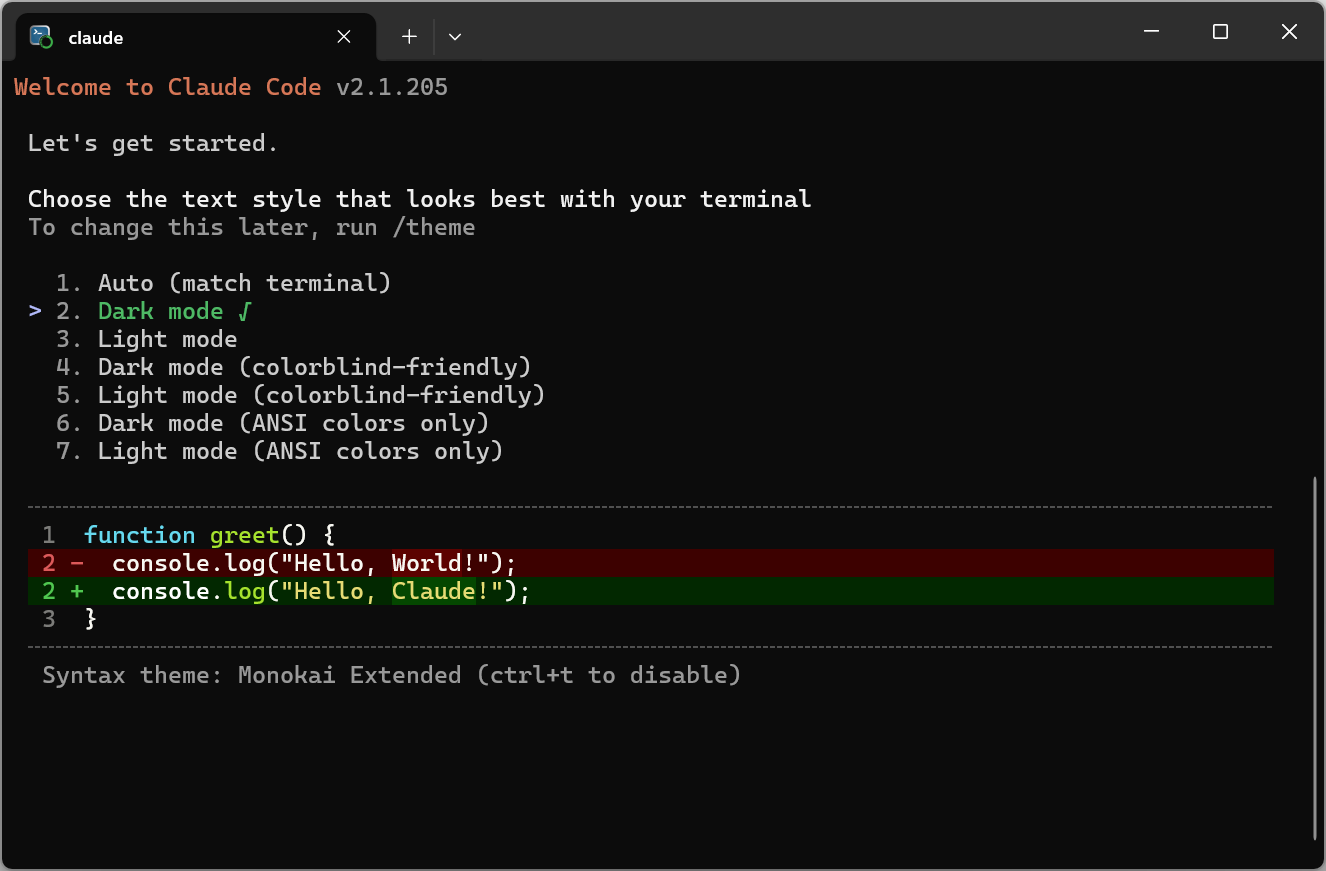Click the closing brace on line 3
This screenshot has height=871, width=1326.
(91, 619)
